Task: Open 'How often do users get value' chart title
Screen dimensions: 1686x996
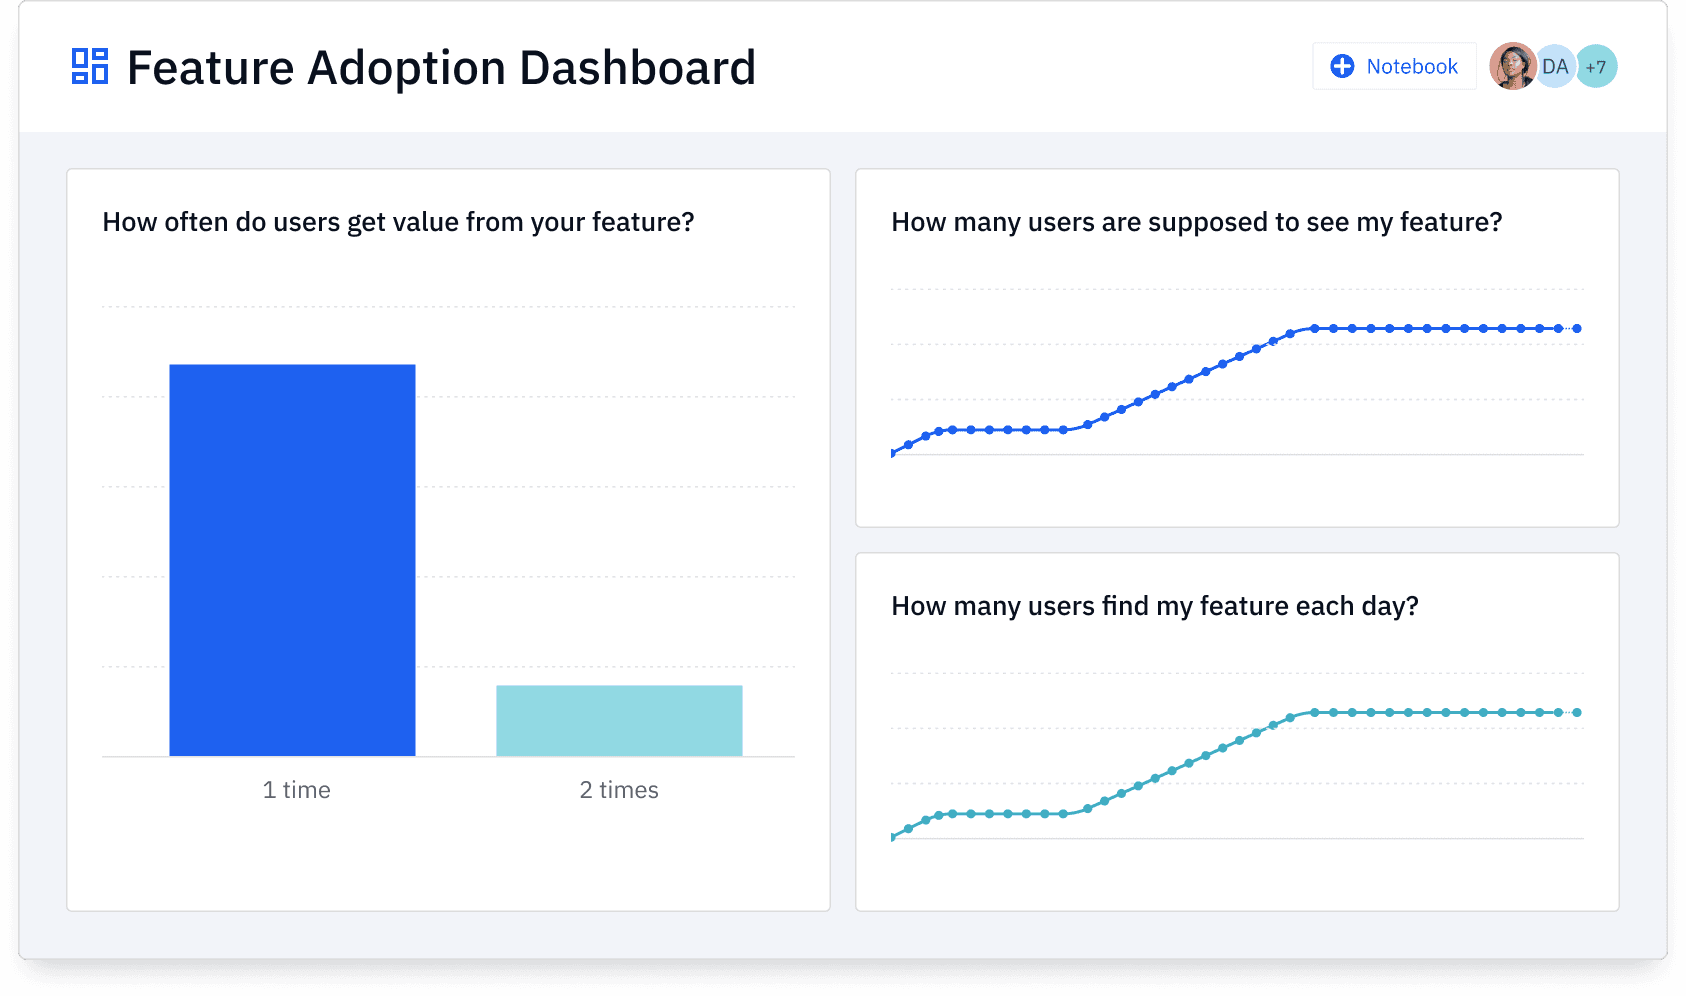Action: tap(398, 222)
